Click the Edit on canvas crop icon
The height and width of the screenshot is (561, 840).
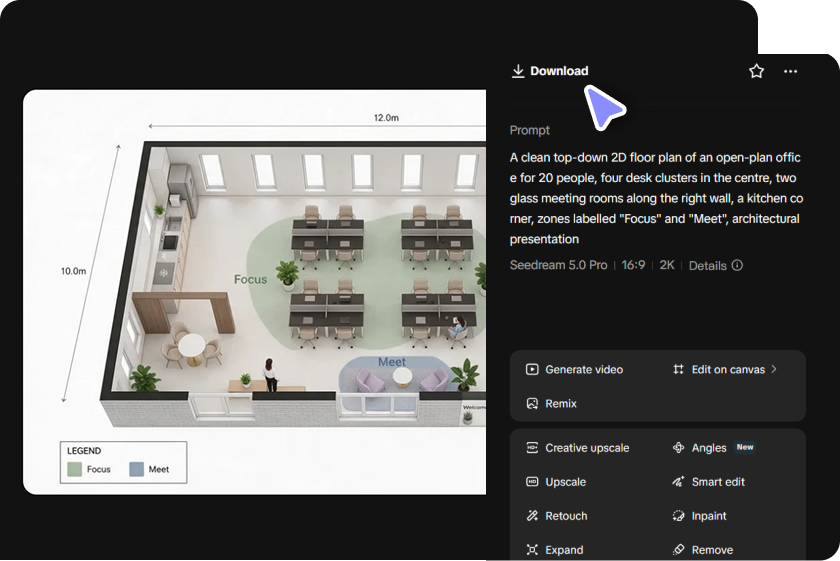[x=678, y=369]
